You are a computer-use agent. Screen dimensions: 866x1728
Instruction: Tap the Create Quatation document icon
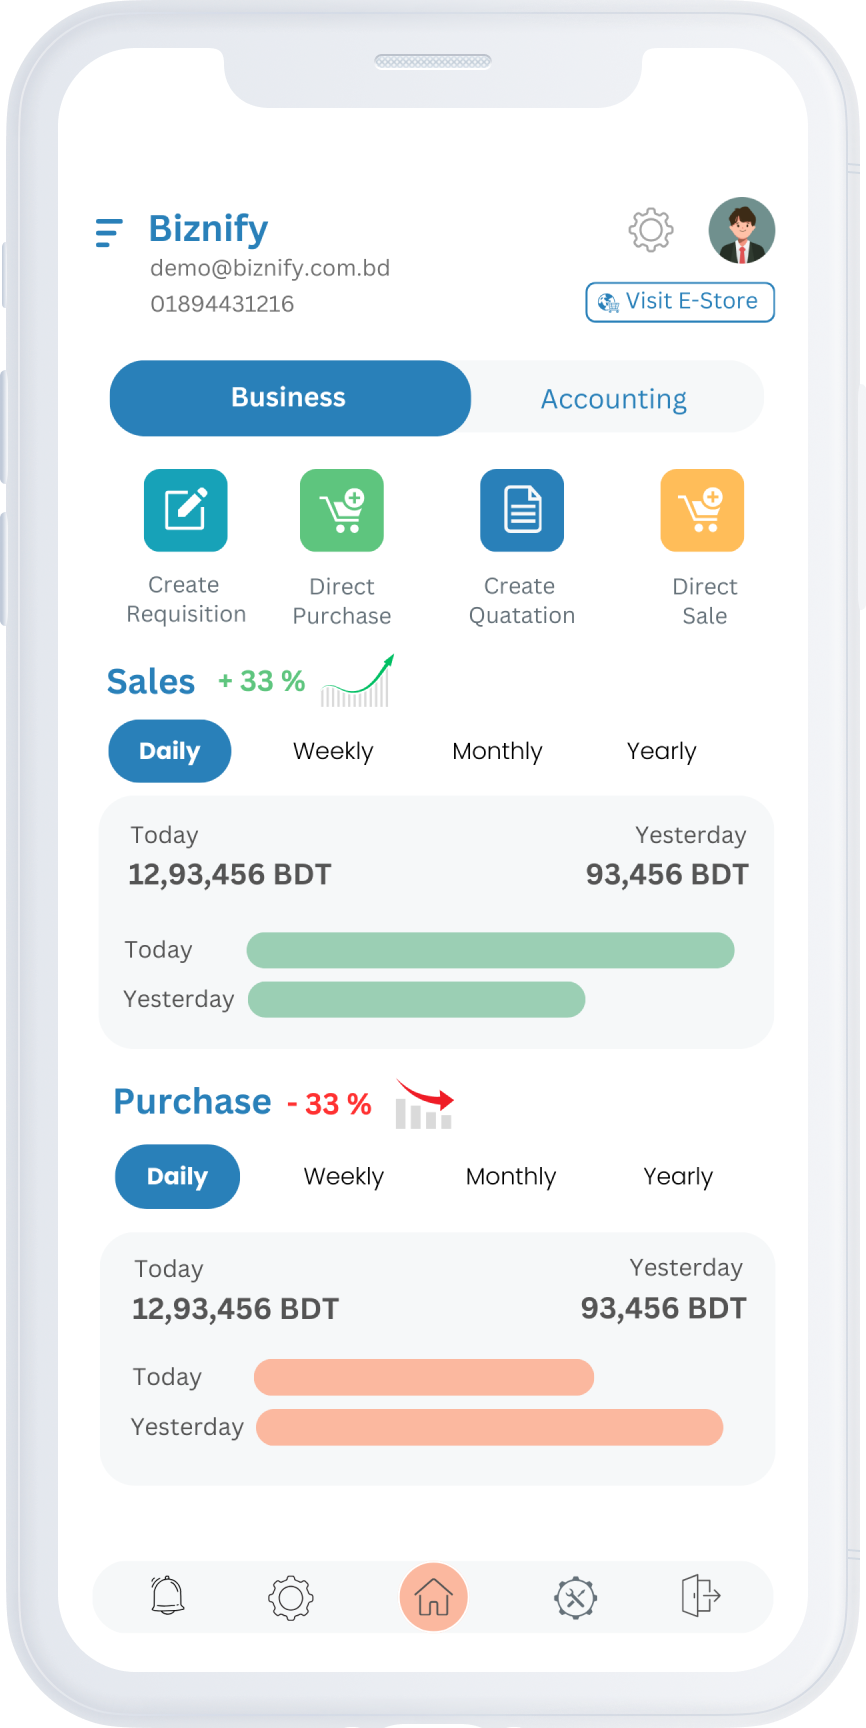tap(522, 510)
